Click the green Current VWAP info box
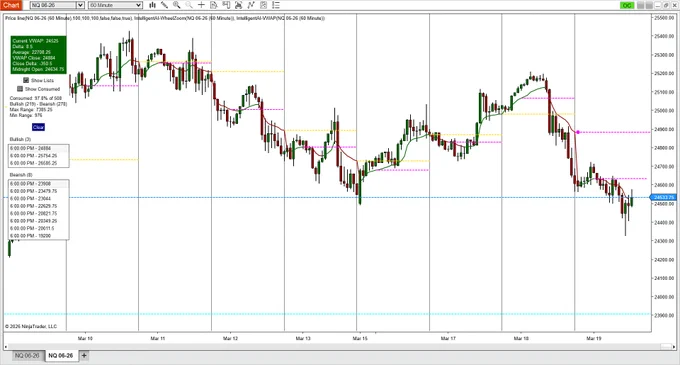This screenshot has height=365, width=680. coord(39,55)
